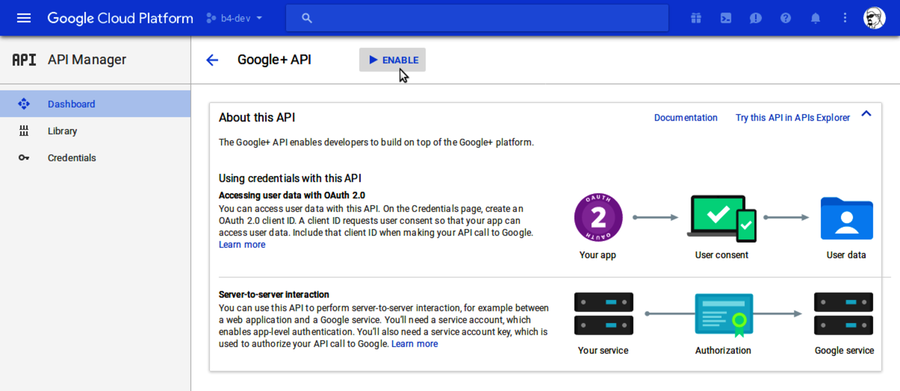Image resolution: width=900 pixels, height=391 pixels.
Task: Click the magnifying glass search icon
Action: tap(307, 18)
